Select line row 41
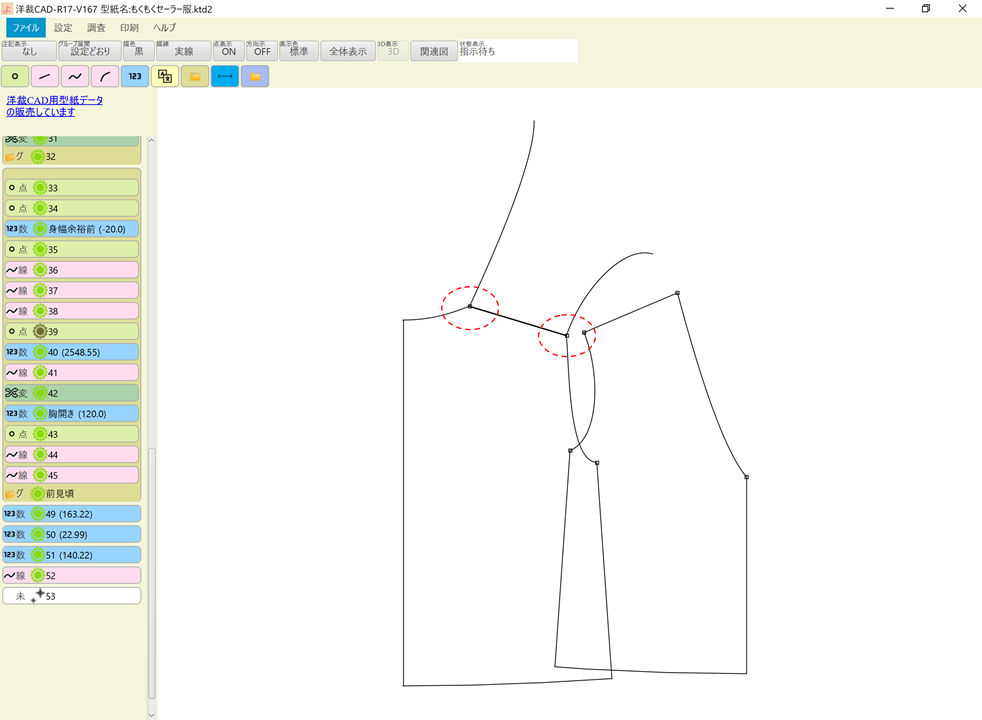 [x=71, y=373]
